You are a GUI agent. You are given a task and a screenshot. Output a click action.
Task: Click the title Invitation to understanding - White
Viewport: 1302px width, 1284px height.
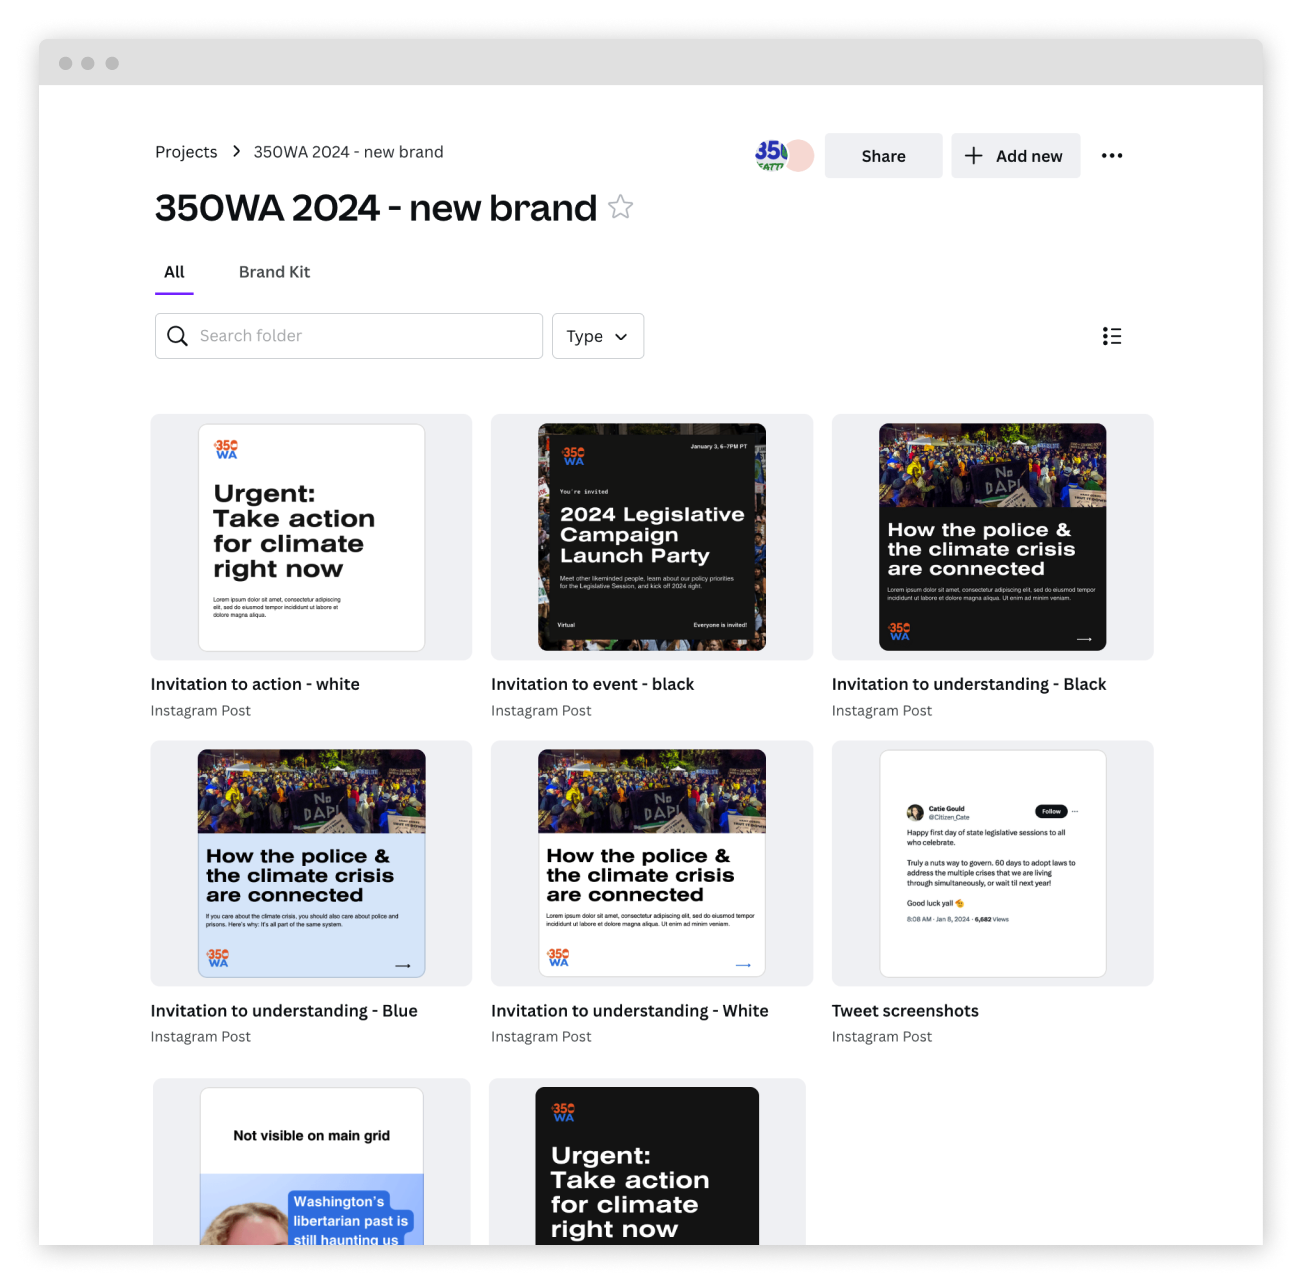[630, 1011]
